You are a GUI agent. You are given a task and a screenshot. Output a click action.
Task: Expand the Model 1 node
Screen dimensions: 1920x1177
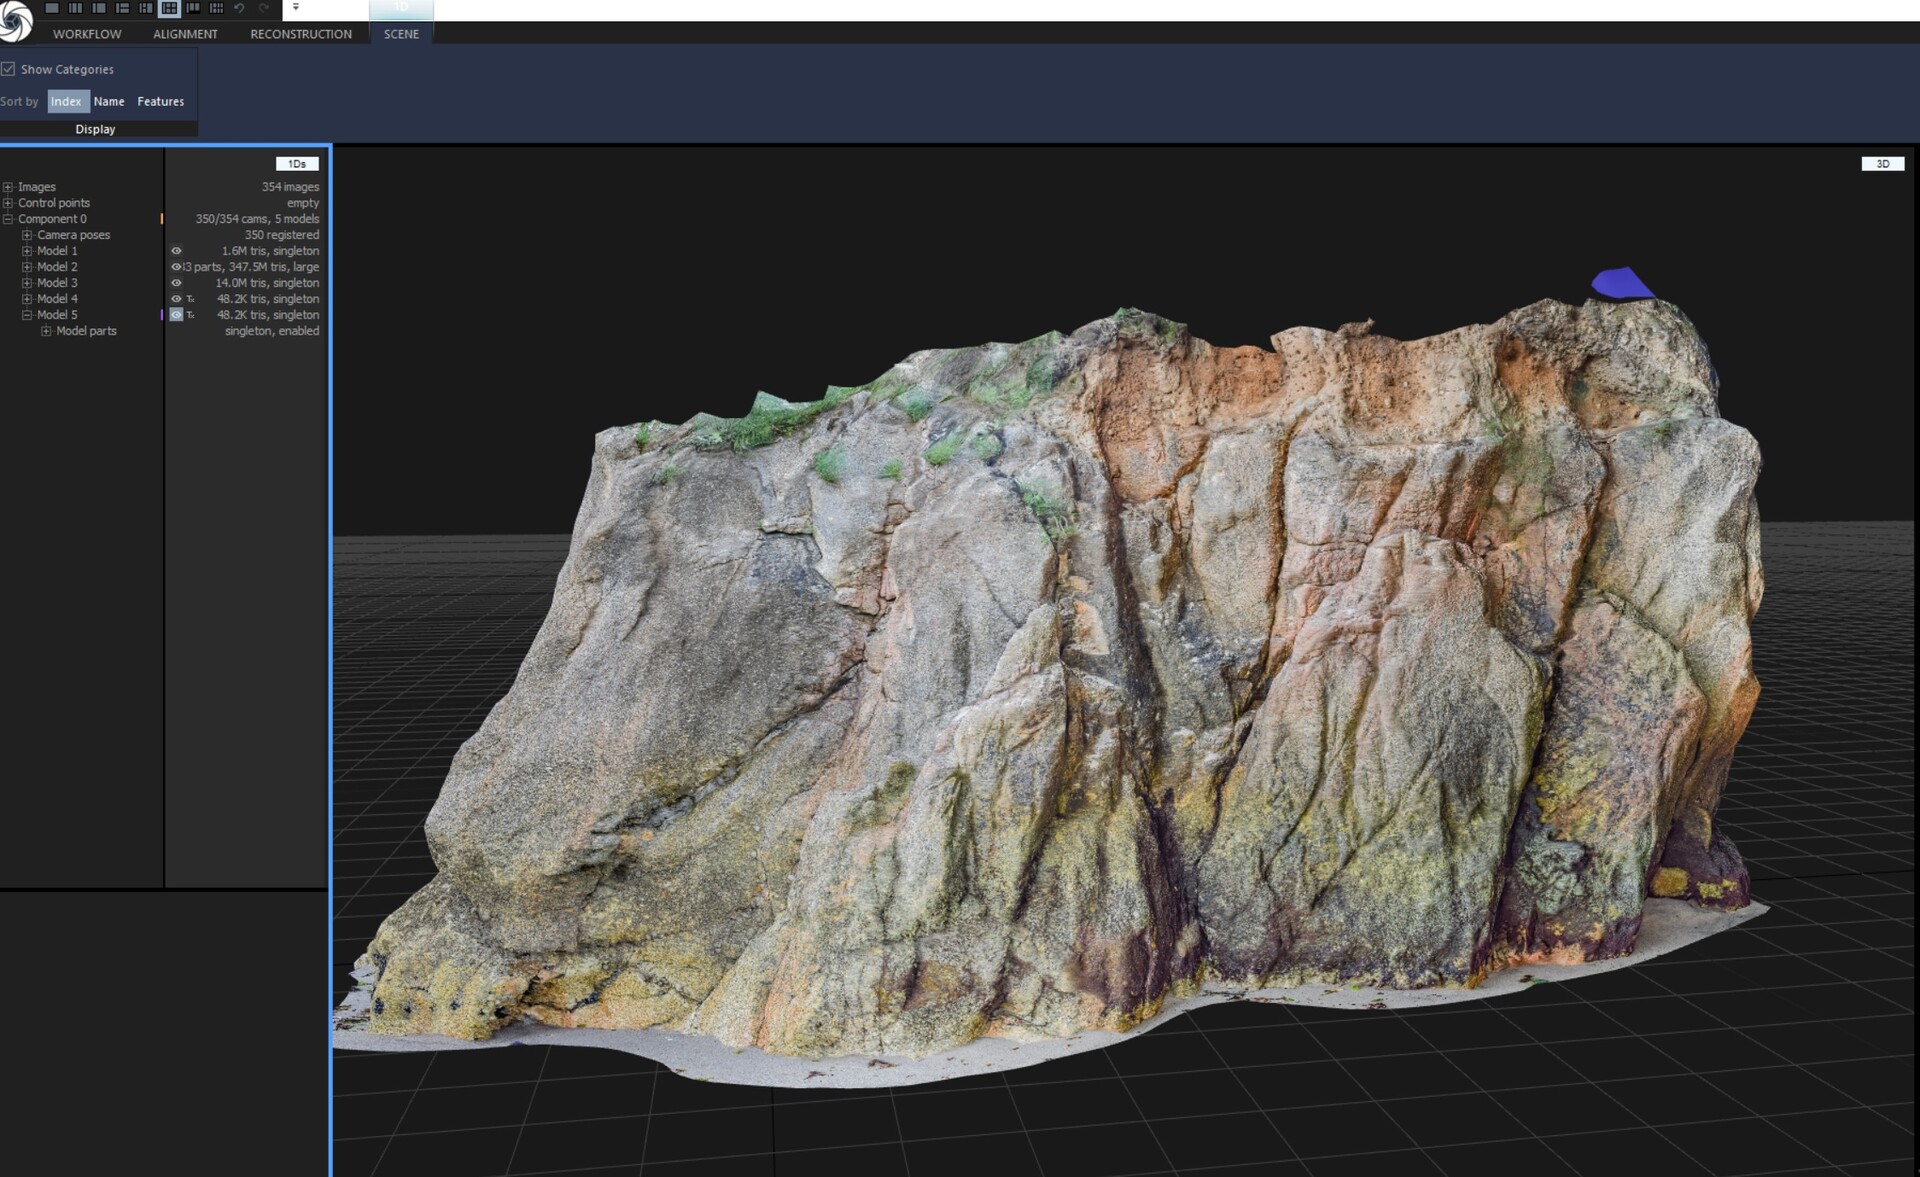tap(27, 251)
